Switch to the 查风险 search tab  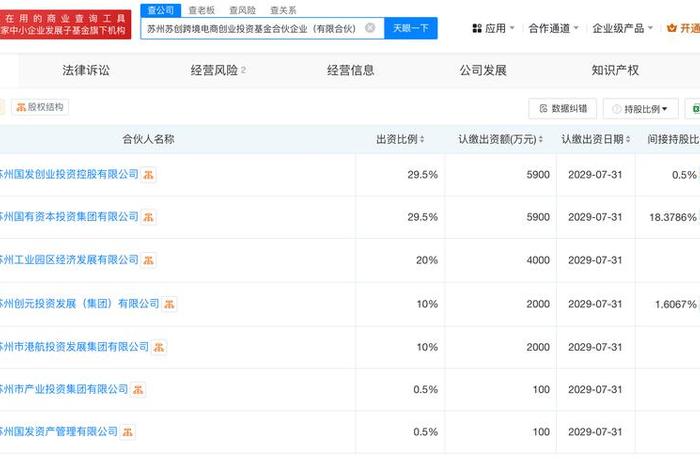tap(242, 10)
